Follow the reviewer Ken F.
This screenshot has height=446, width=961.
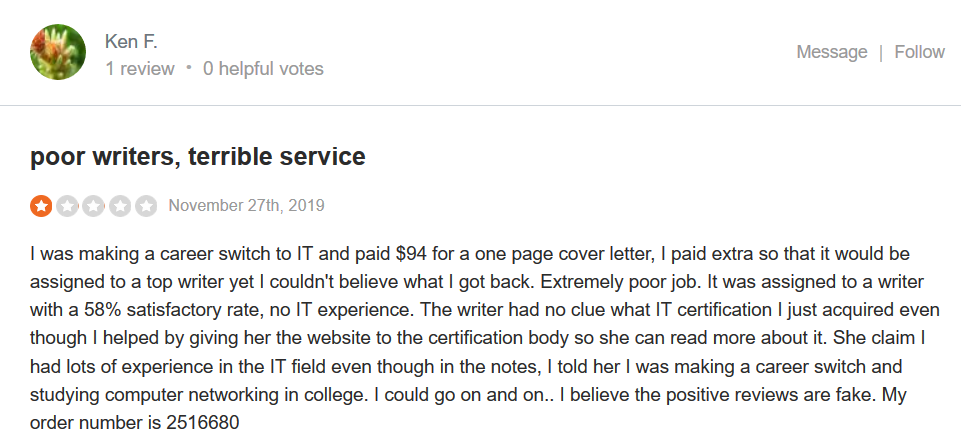tap(919, 52)
